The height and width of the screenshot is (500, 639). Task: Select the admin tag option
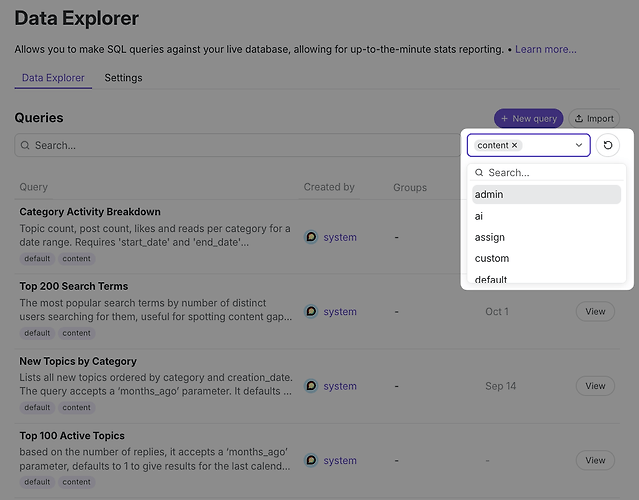(546, 194)
